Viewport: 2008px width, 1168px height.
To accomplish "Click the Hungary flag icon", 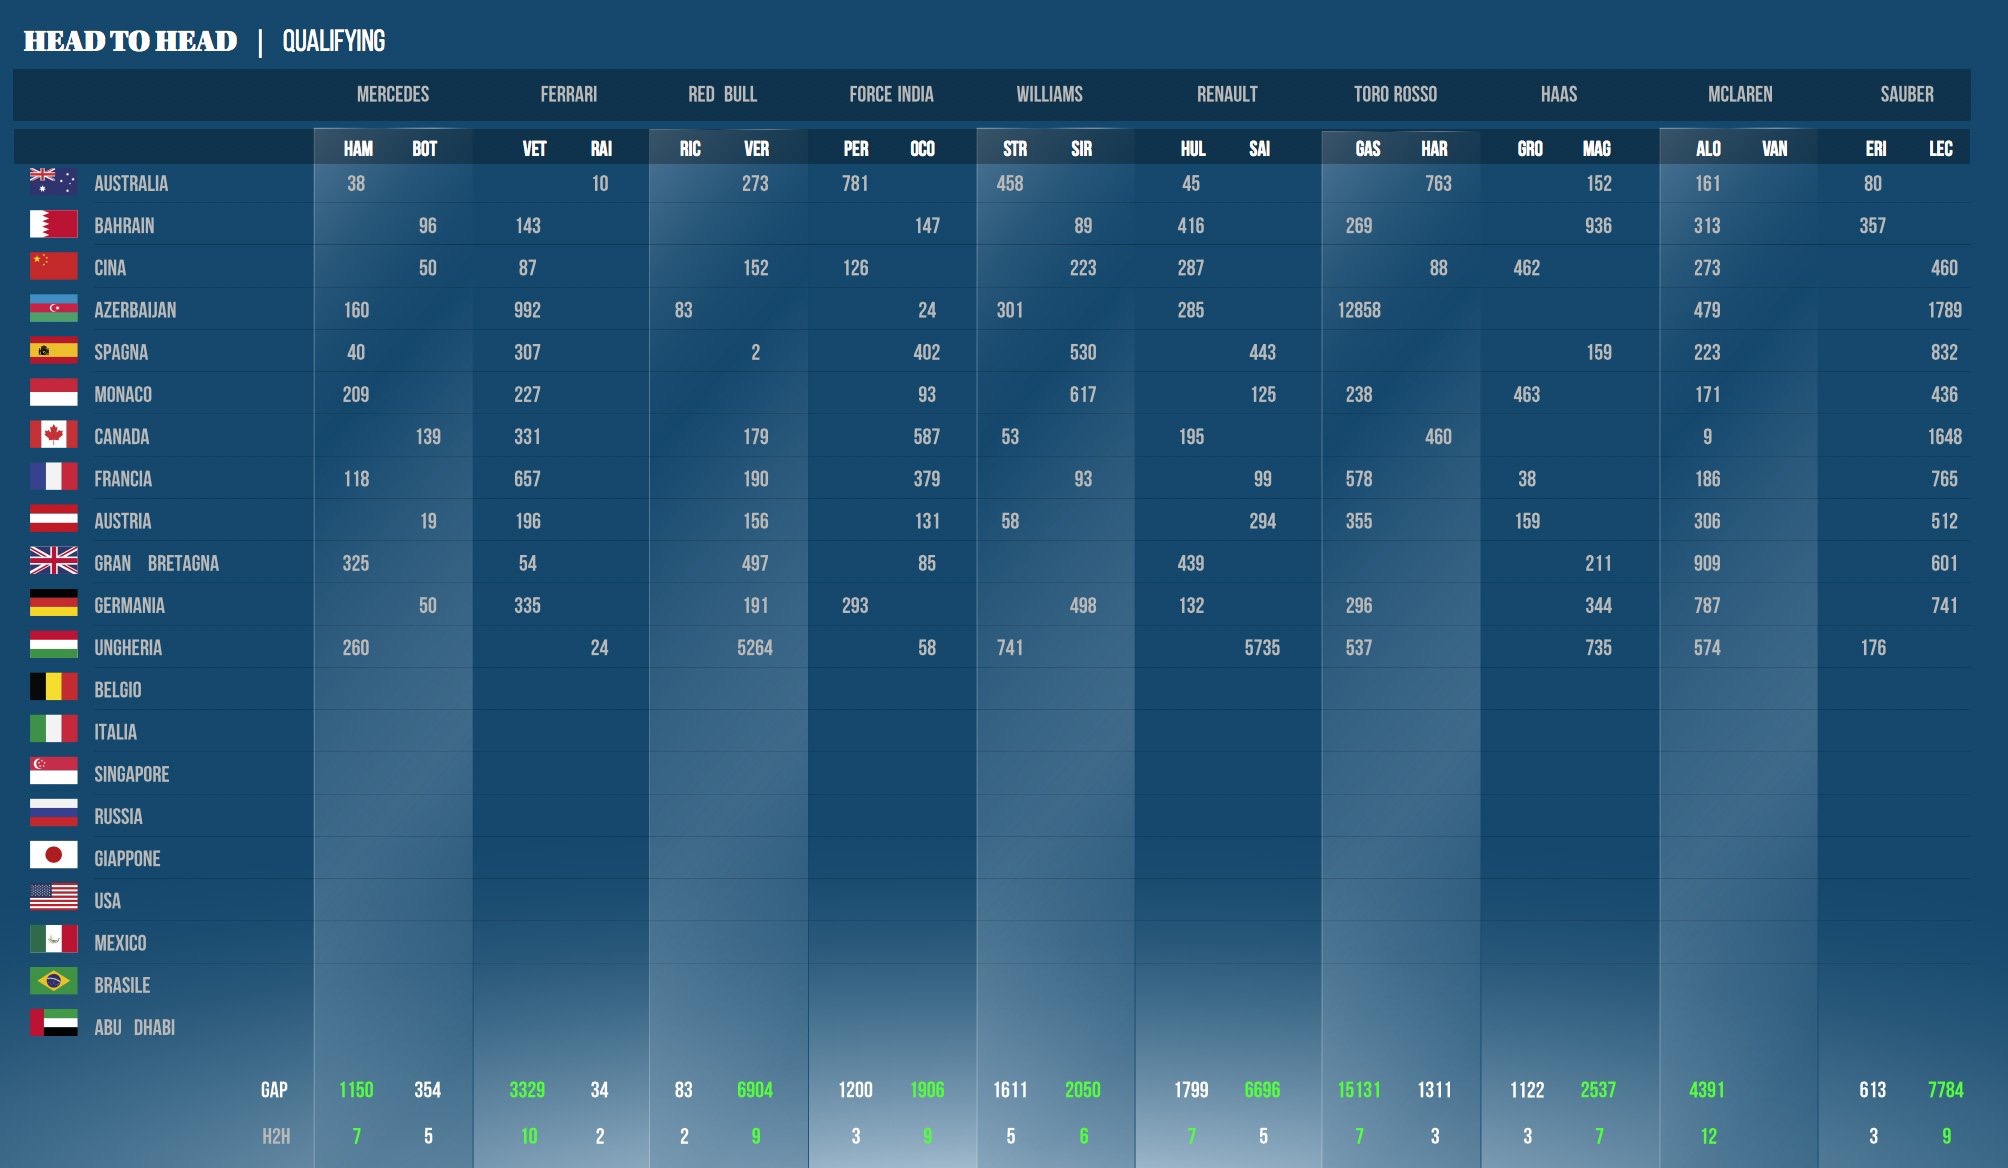I will (54, 646).
